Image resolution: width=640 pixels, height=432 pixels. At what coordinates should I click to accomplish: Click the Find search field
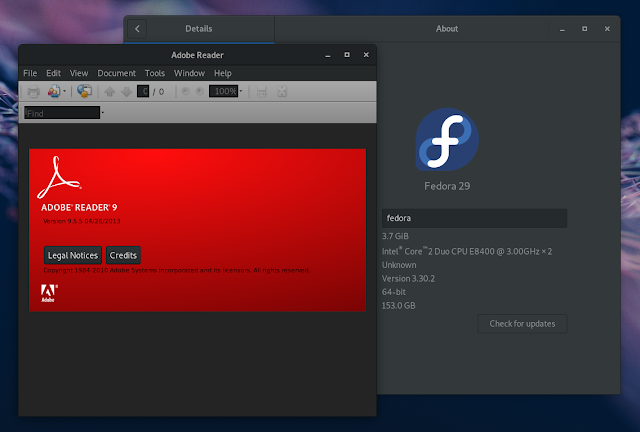click(x=62, y=113)
